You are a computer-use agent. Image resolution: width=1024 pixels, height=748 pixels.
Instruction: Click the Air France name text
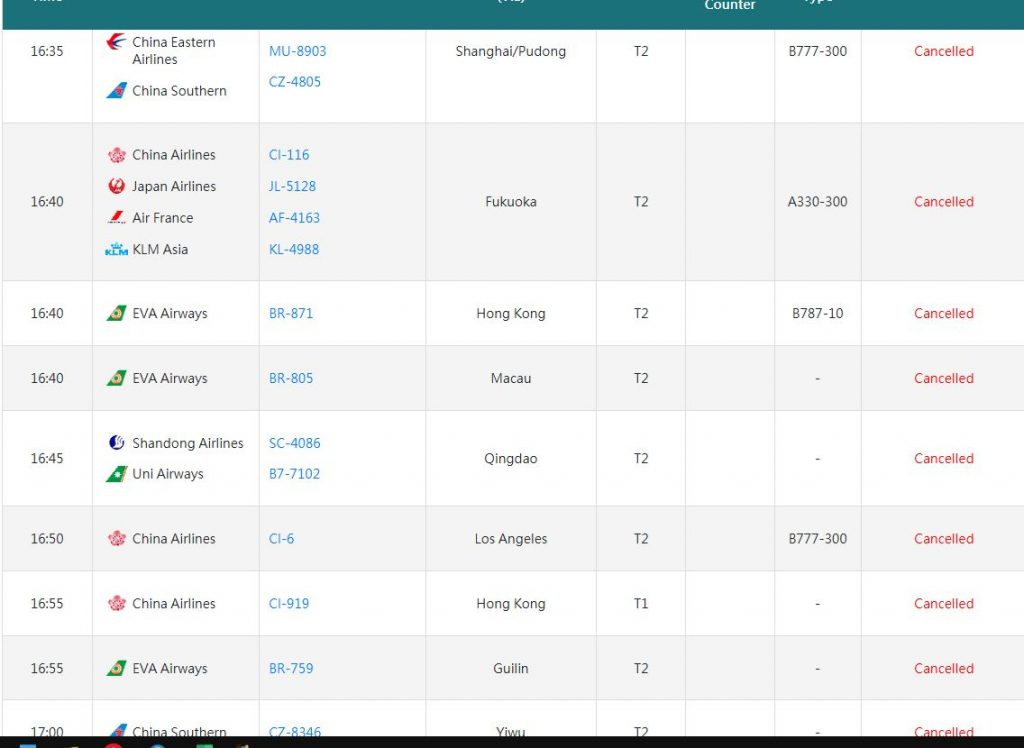[163, 218]
